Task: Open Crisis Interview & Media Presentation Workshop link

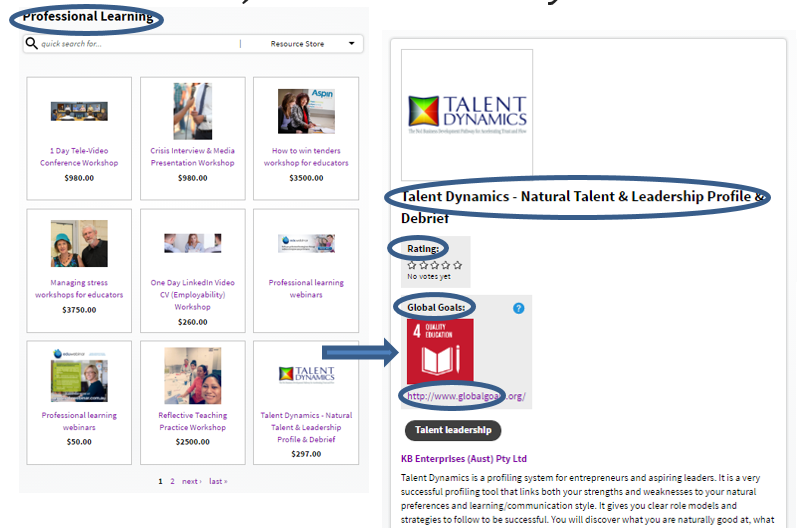Action: (193, 157)
